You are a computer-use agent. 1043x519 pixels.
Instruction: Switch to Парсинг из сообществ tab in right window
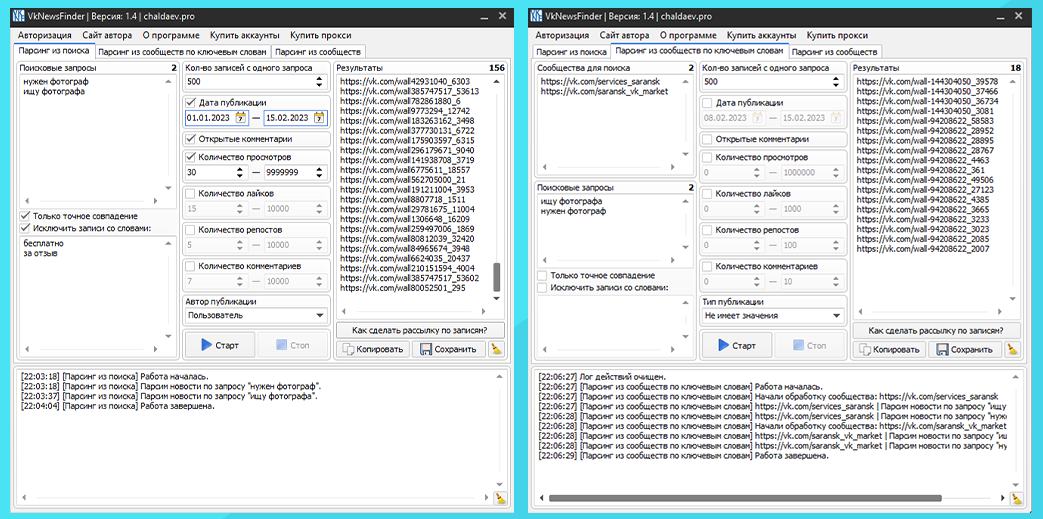[x=834, y=51]
